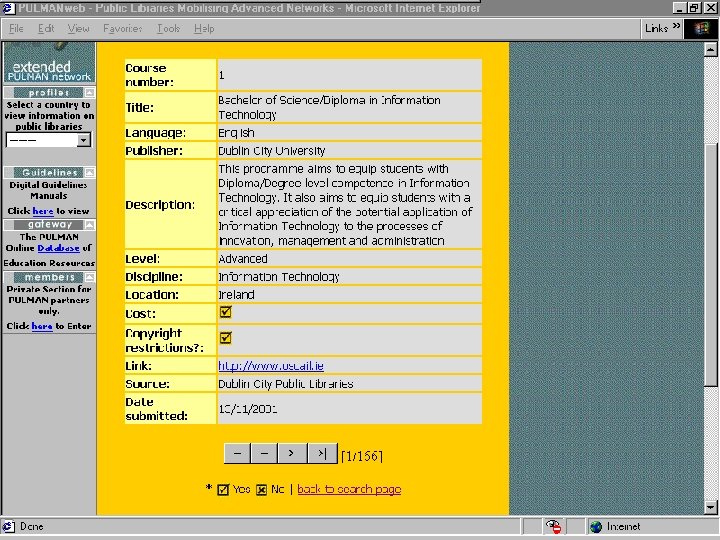This screenshot has height=540, width=720.
Task: Expand the Links toolbar chevron
Action: coord(676,26)
